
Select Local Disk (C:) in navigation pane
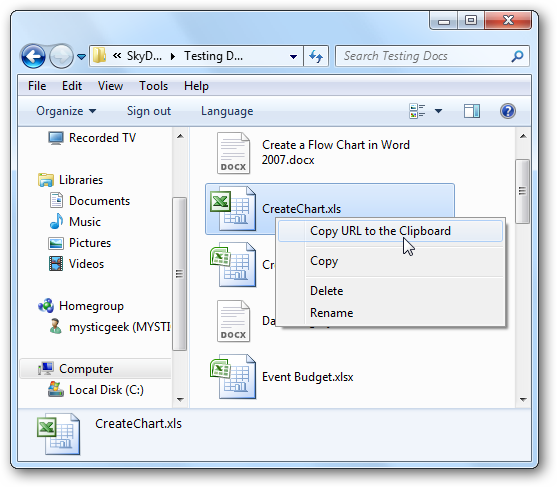click(96, 390)
